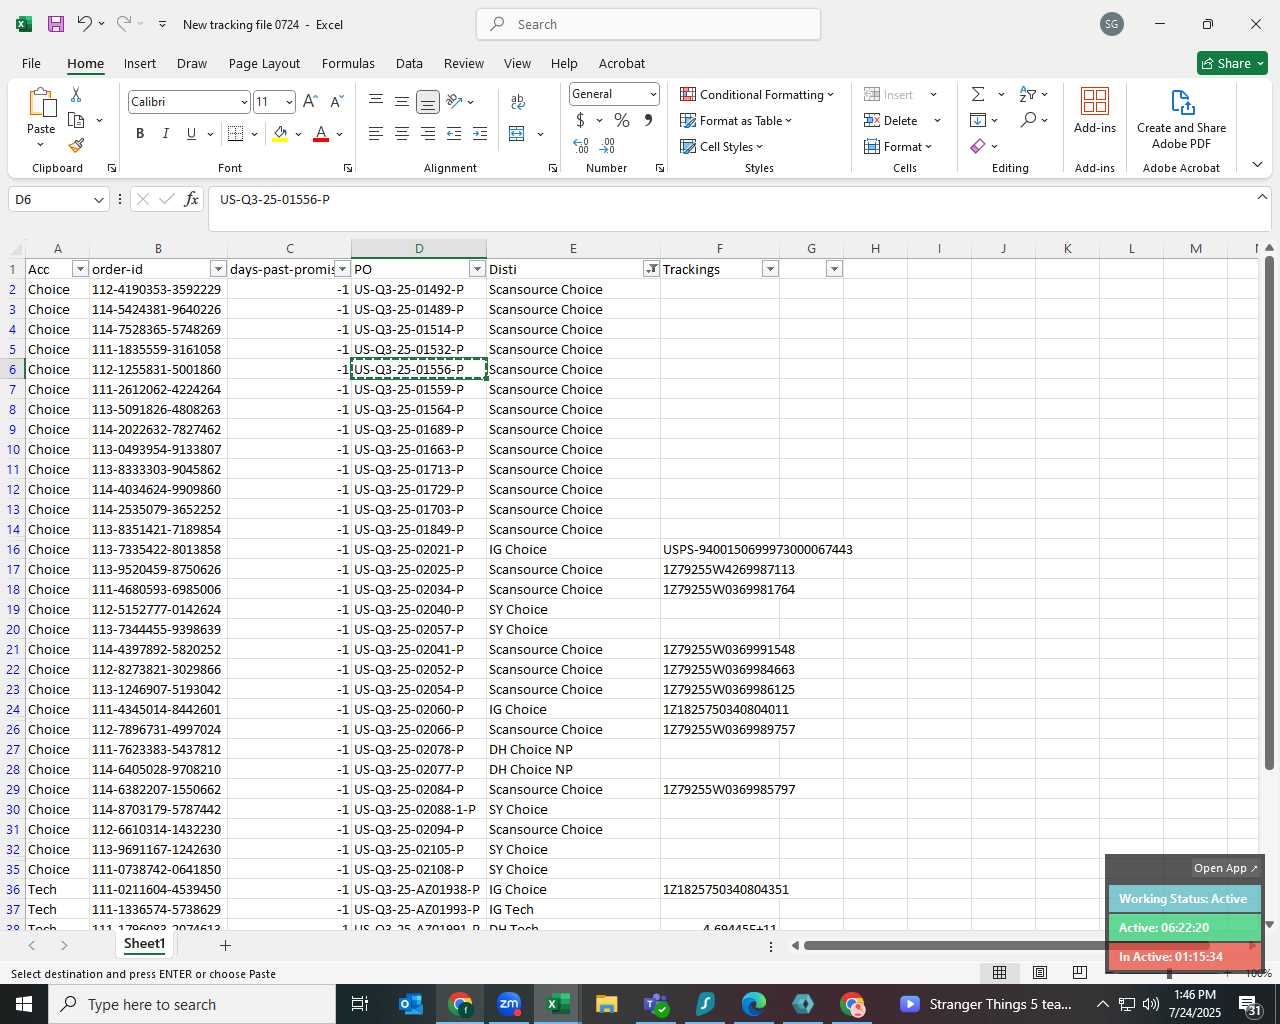
Task: Click the Merge & Center icon
Action: (517, 133)
